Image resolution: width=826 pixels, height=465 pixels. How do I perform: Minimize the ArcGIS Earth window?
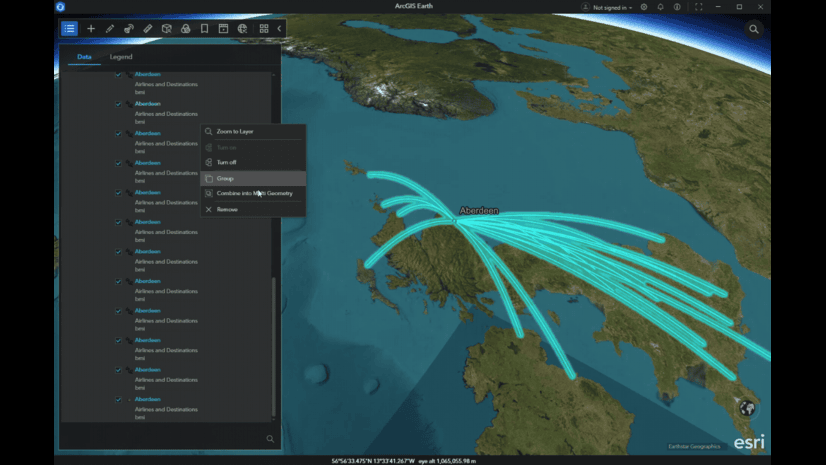[718, 7]
